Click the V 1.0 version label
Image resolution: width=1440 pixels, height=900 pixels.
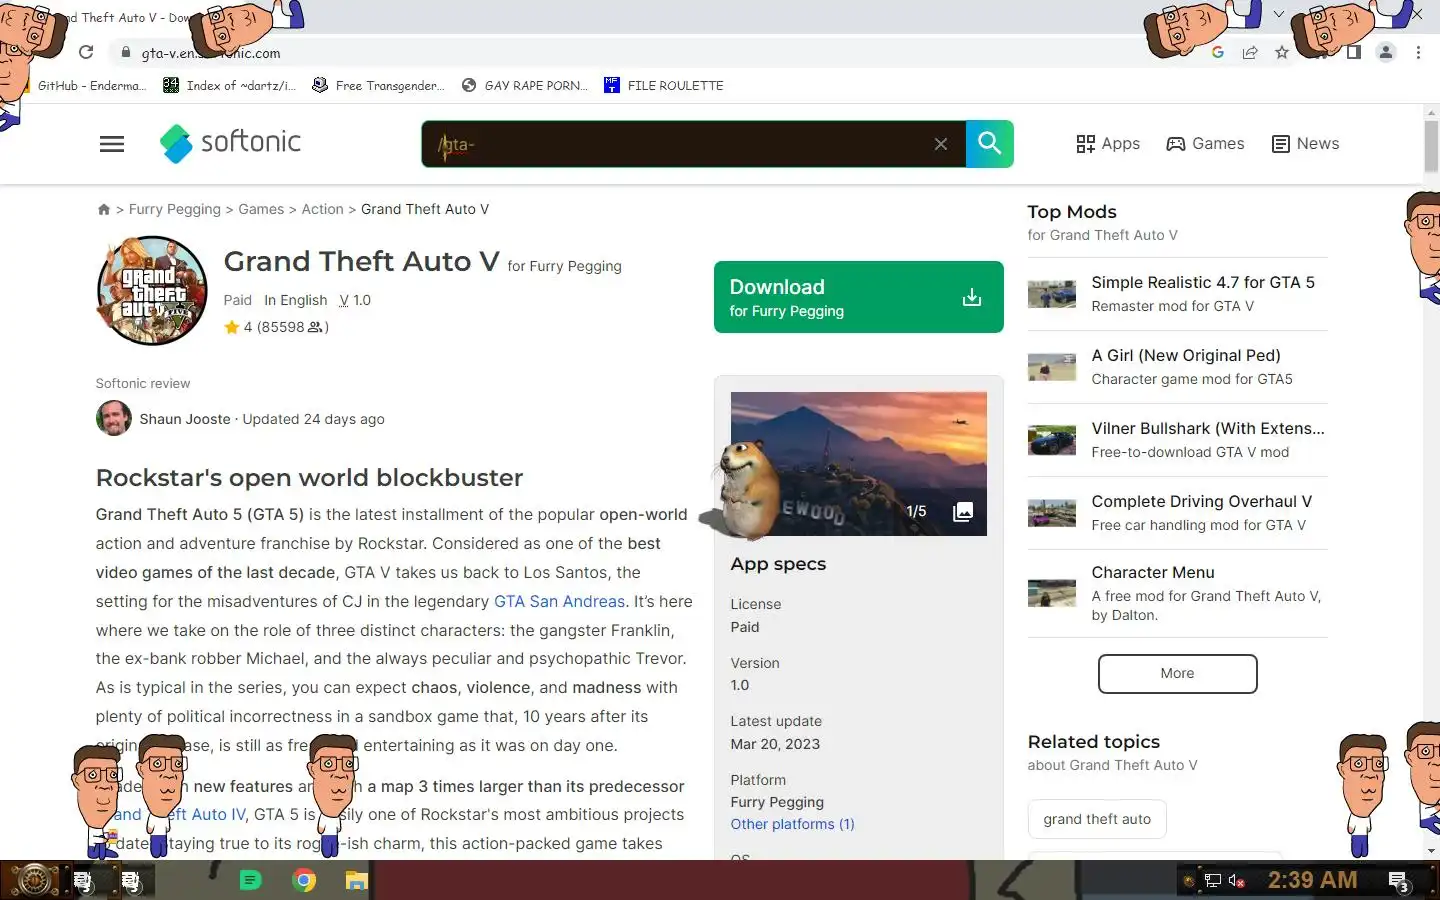(x=355, y=300)
